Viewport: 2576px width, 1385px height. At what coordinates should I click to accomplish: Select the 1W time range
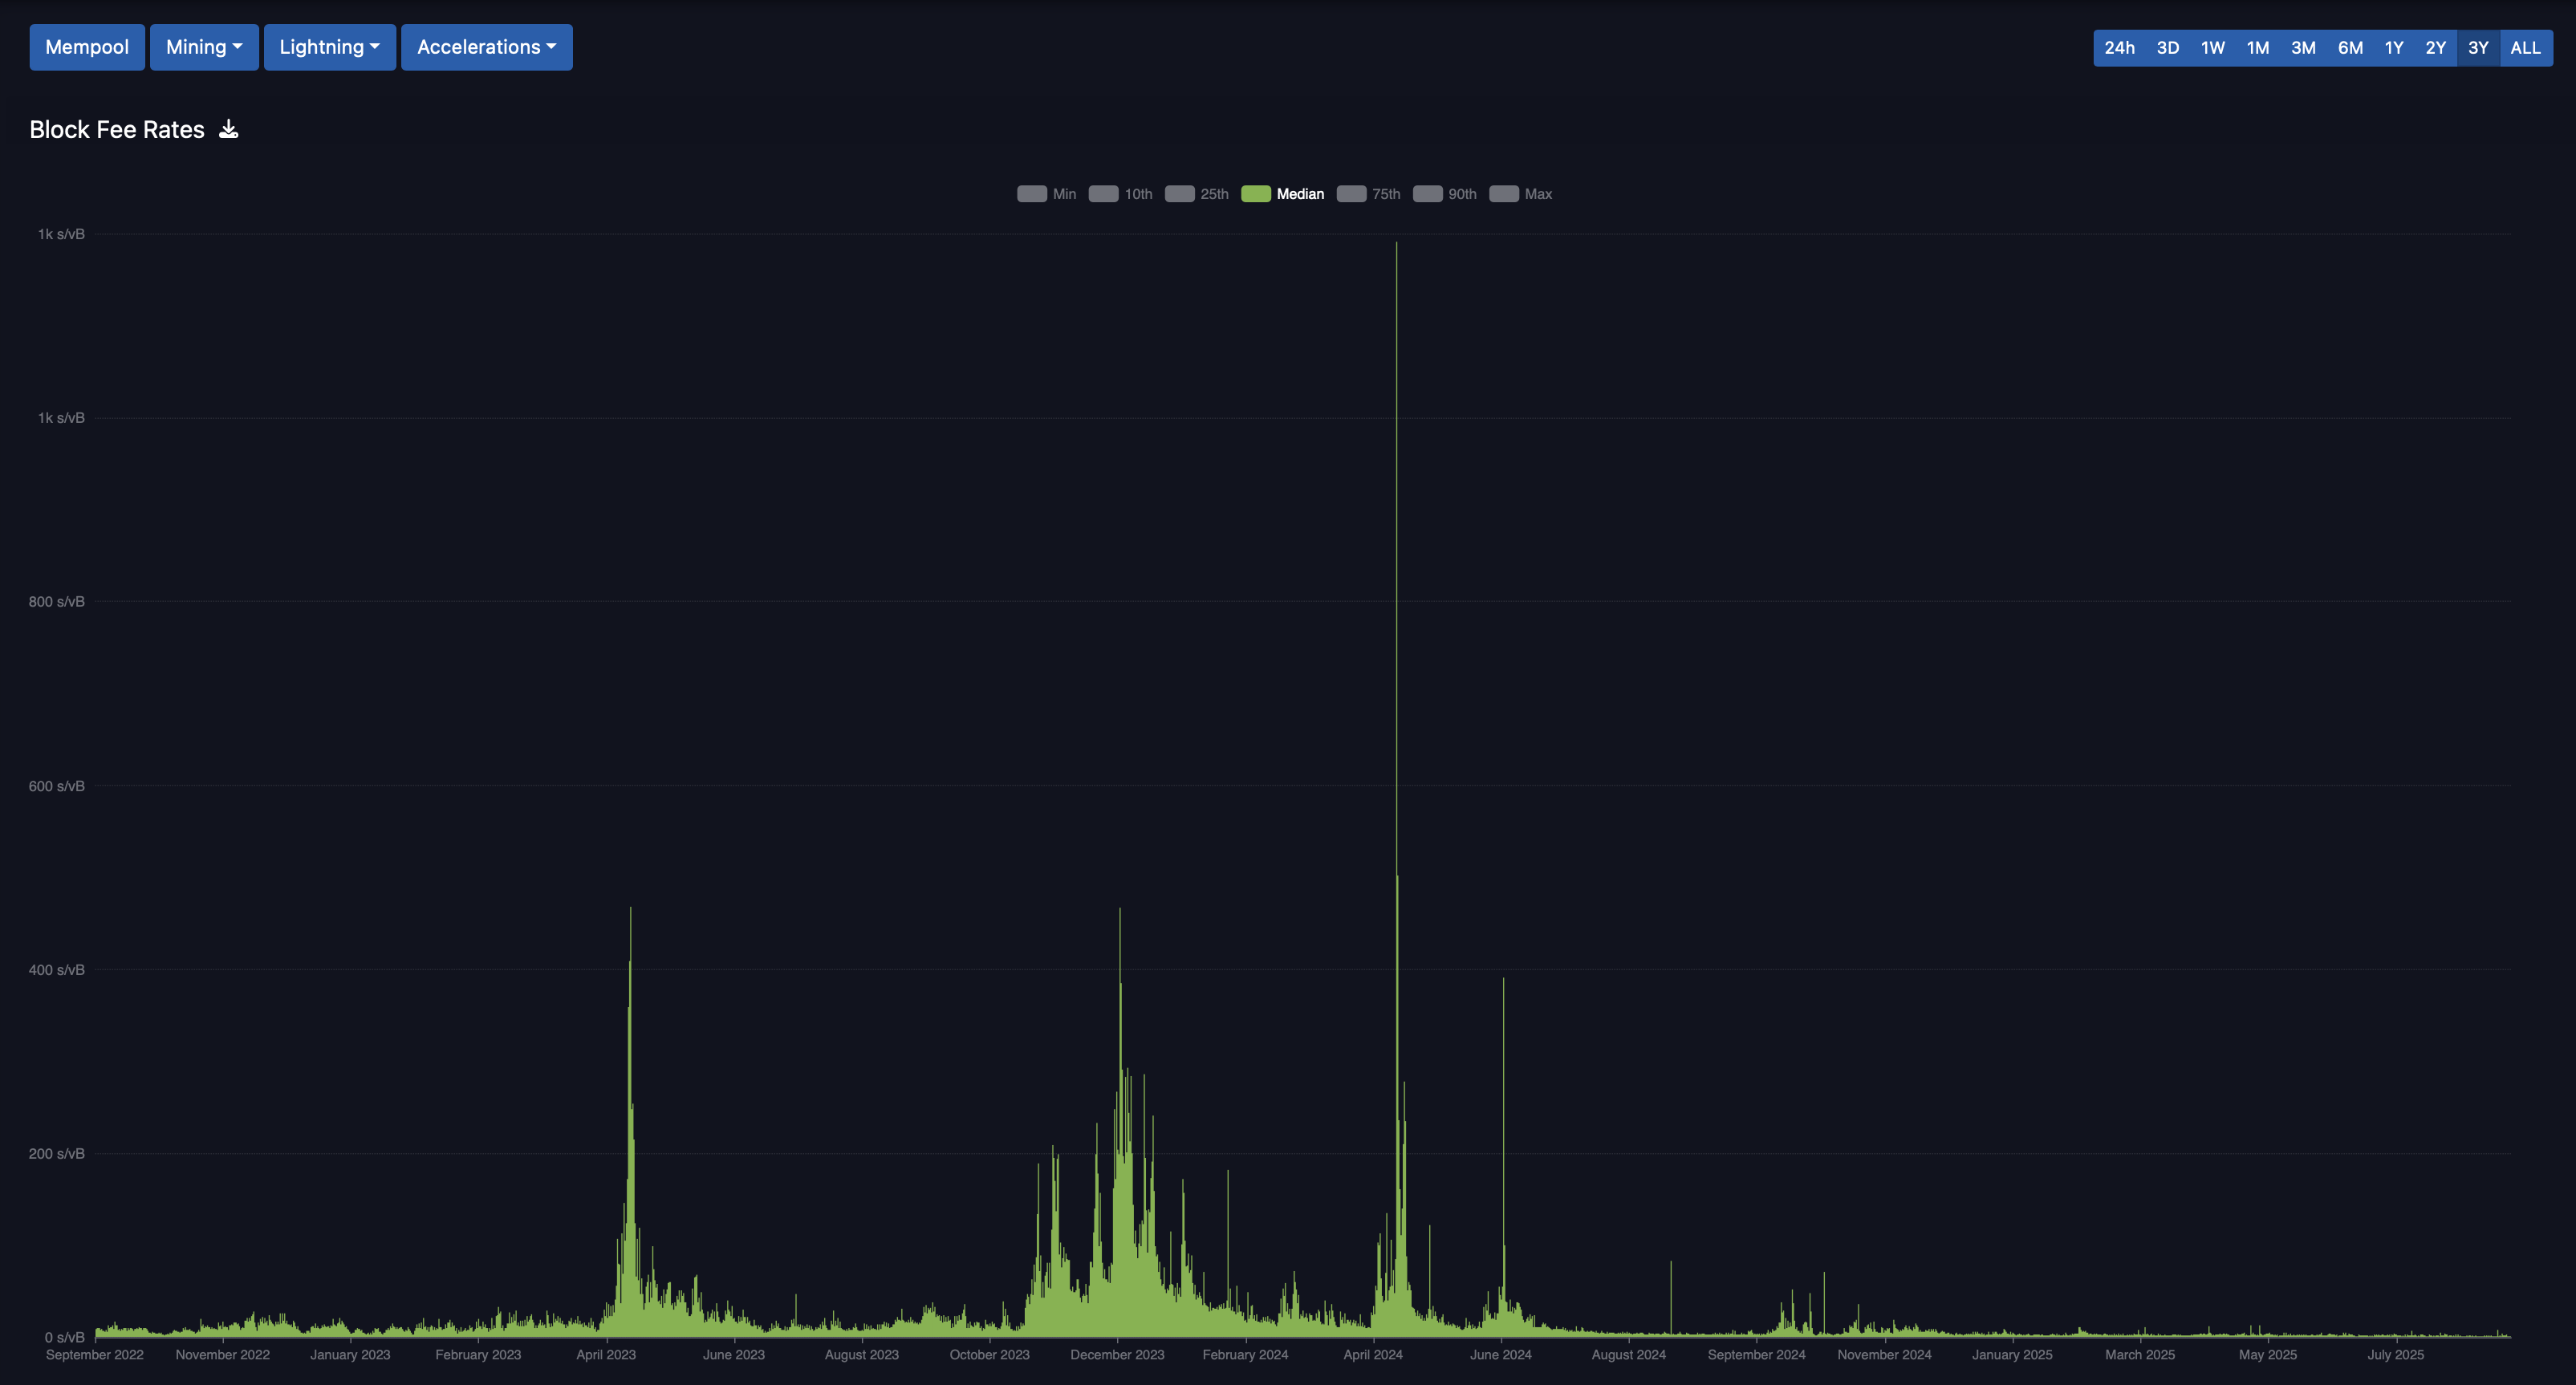[x=2212, y=48]
